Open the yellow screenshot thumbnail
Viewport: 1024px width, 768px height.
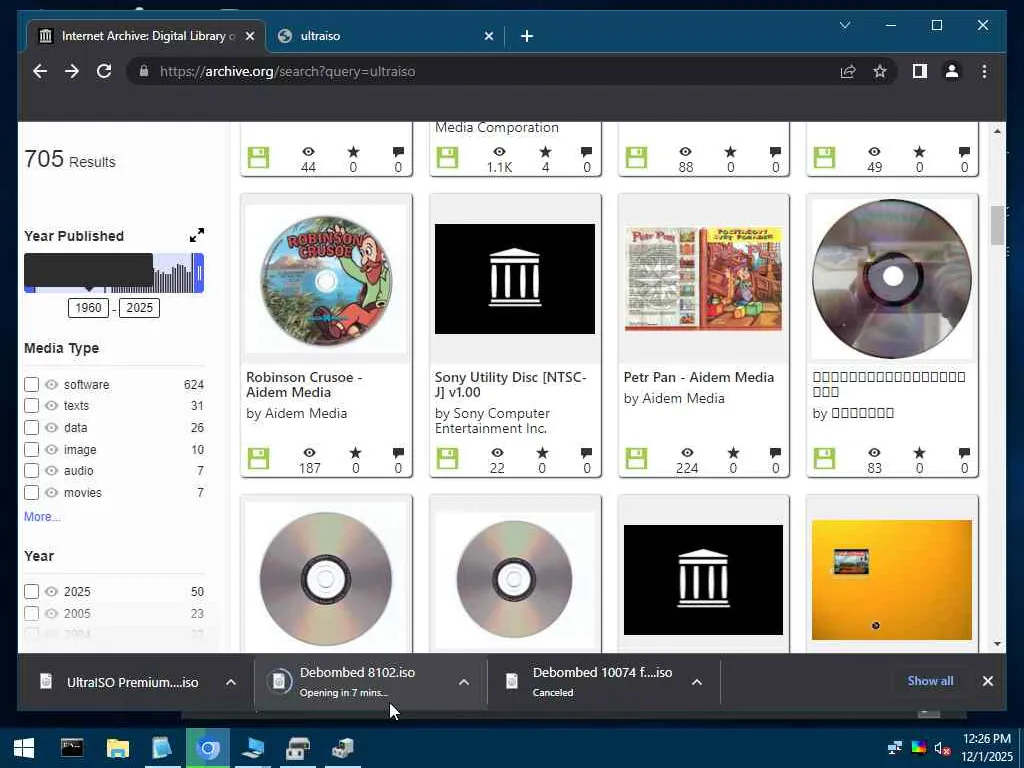(892, 580)
